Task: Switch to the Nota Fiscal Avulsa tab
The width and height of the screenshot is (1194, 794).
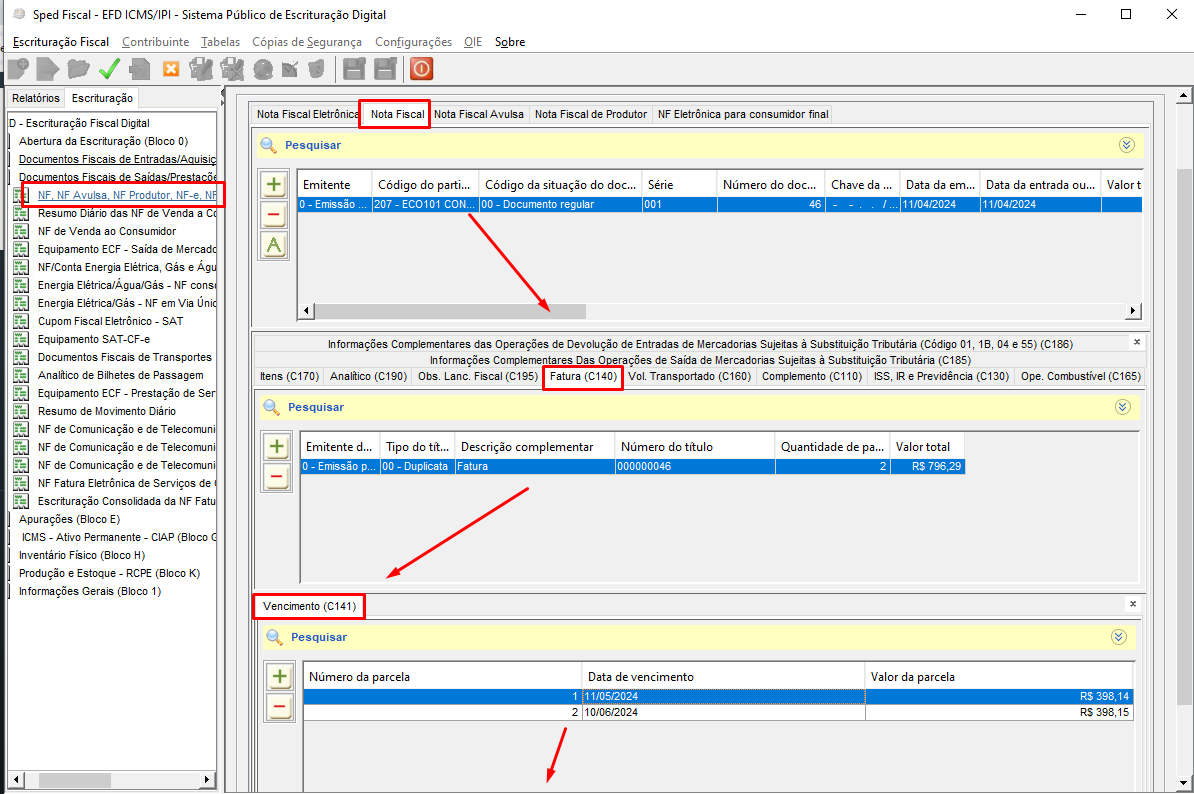Action: pyautogui.click(x=479, y=114)
